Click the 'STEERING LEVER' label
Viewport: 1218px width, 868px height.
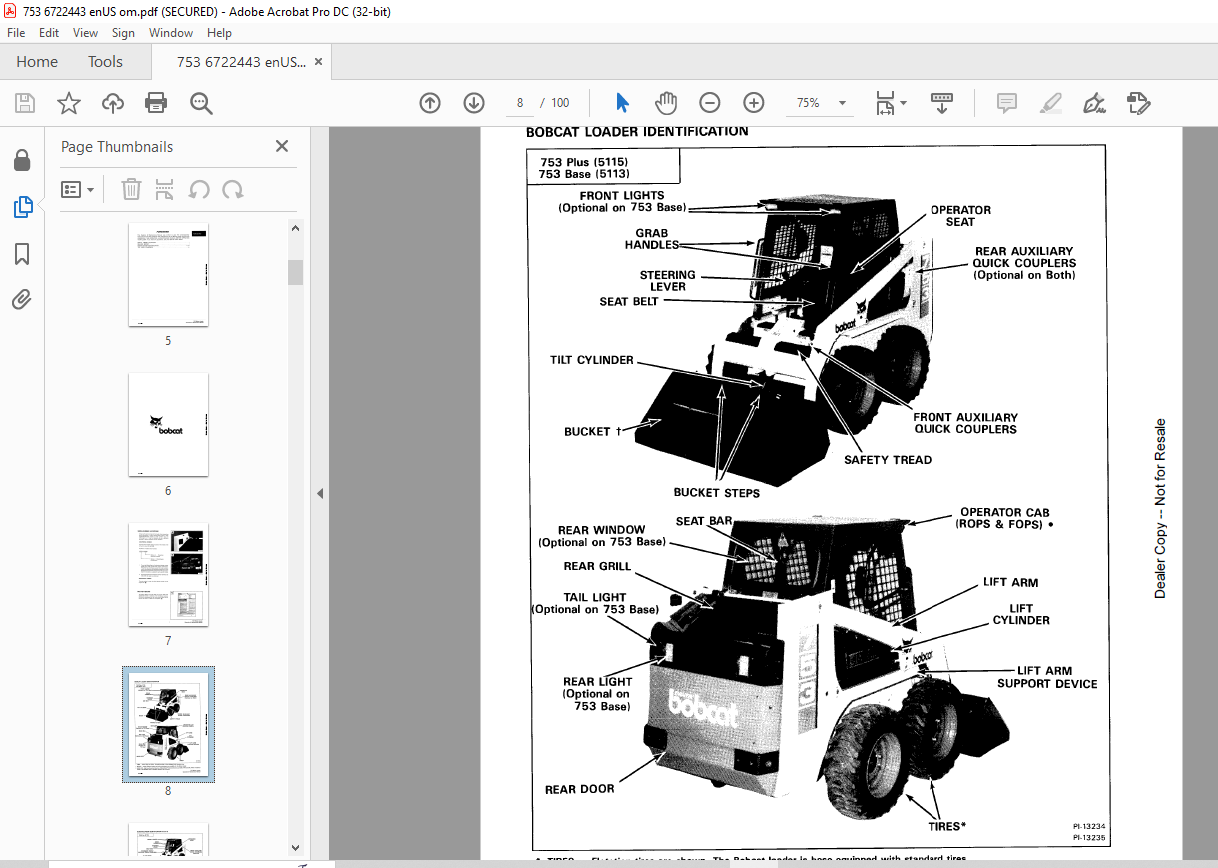pyautogui.click(x=667, y=281)
